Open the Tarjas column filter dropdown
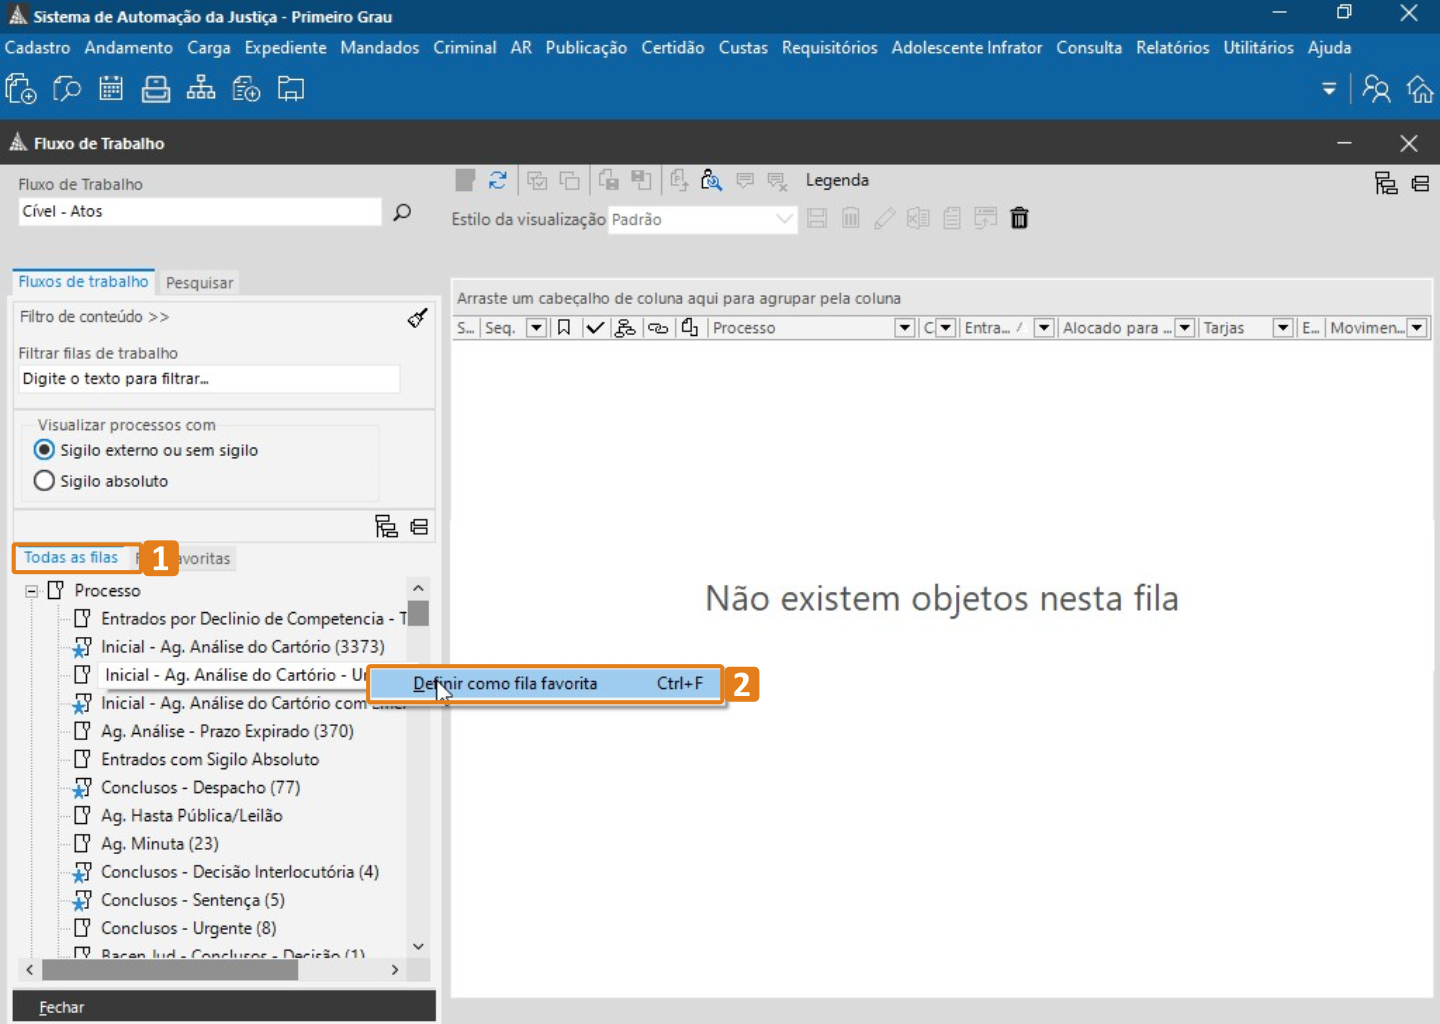1440x1024 pixels. (1282, 328)
